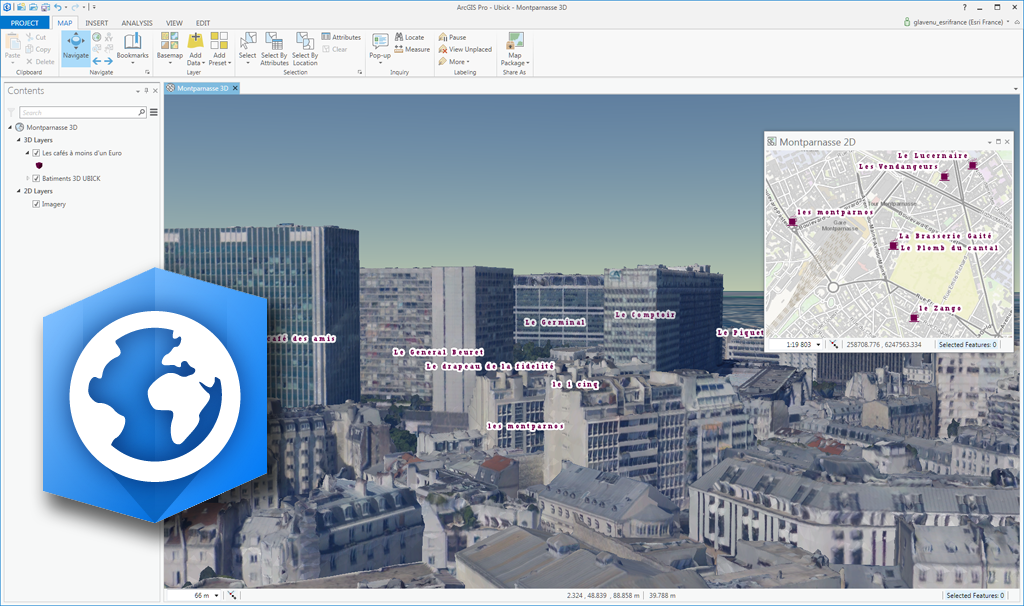
Task: Click the Paste icon
Action: pyautogui.click(x=12, y=41)
